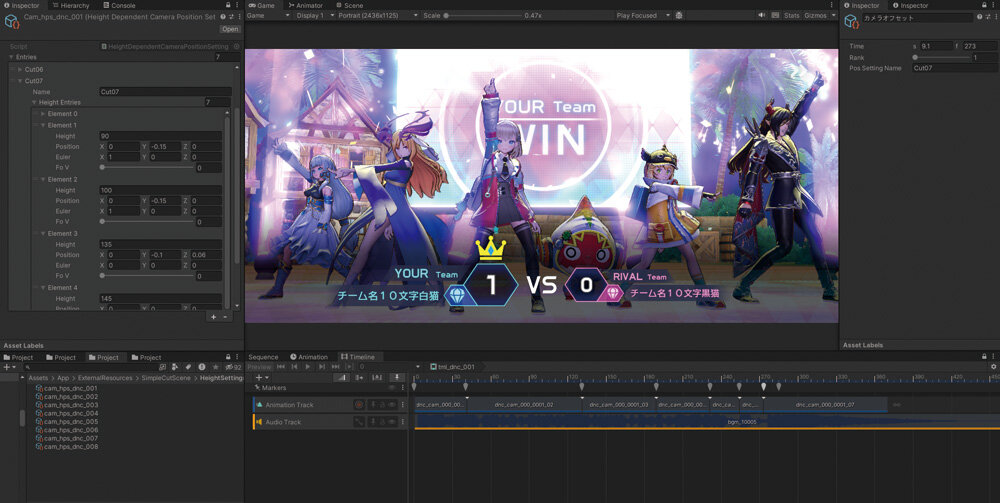The image size is (1000, 503).
Task: Click search by type icon in Project
Action: tap(175, 367)
